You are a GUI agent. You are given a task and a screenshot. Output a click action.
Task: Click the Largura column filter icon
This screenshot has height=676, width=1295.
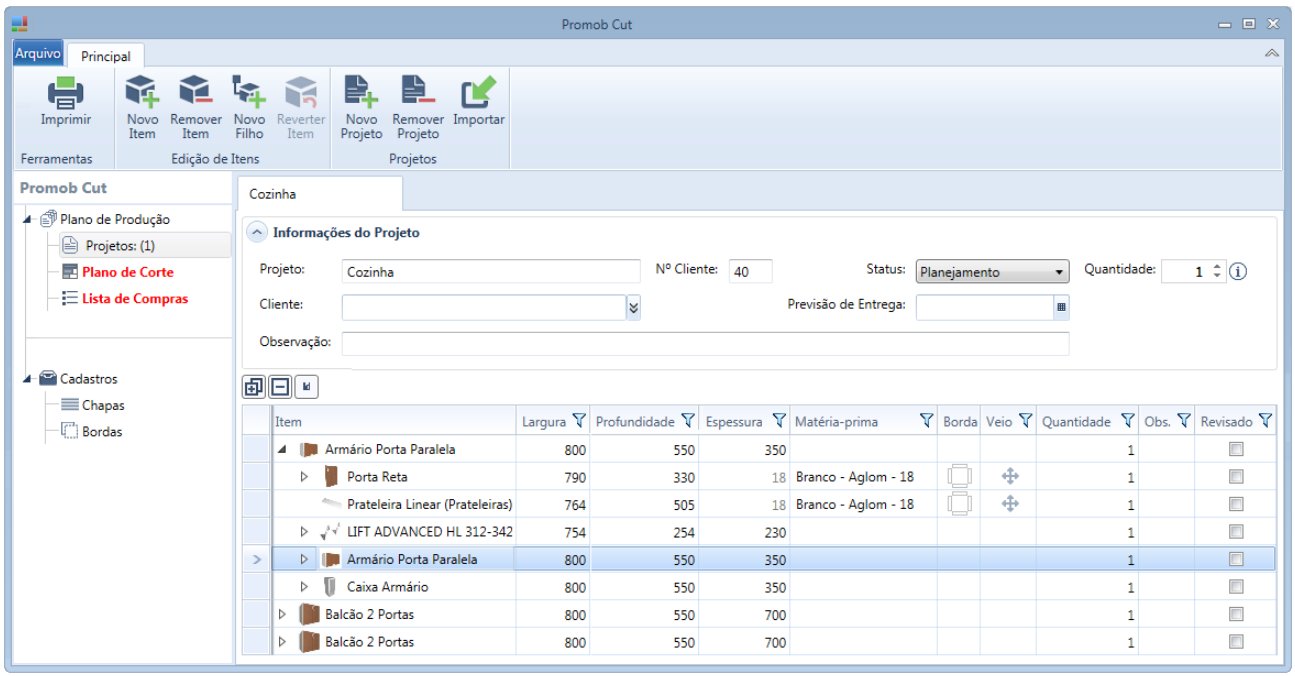click(x=578, y=422)
